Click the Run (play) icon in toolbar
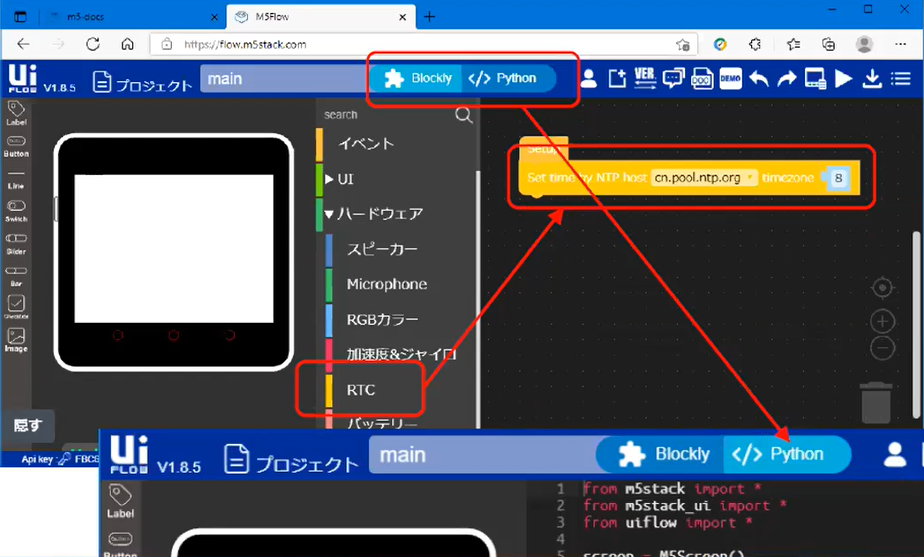The height and width of the screenshot is (557, 924). click(x=844, y=79)
